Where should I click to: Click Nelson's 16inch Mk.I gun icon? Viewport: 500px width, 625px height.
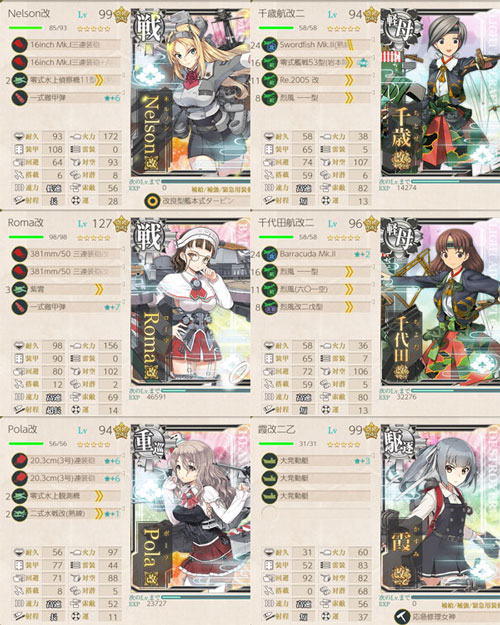(x=20, y=45)
